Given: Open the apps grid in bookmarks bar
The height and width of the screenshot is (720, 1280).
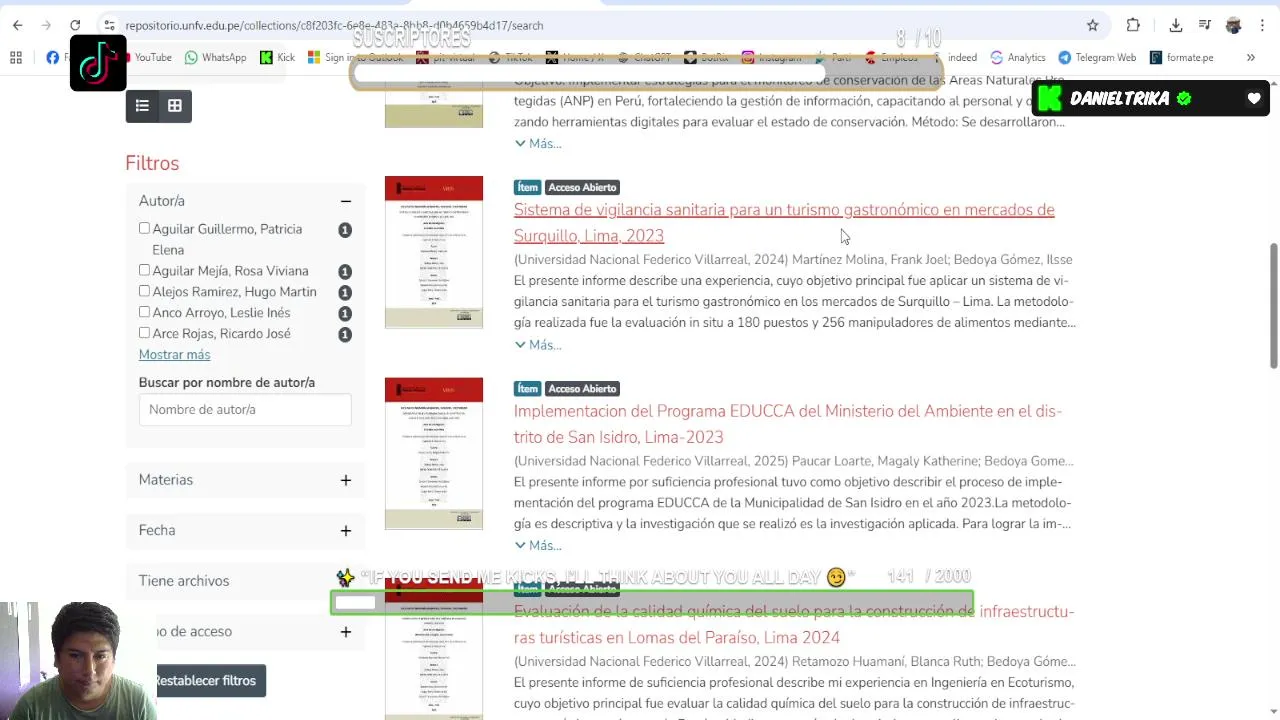Looking at the screenshot, I should 16,57.
